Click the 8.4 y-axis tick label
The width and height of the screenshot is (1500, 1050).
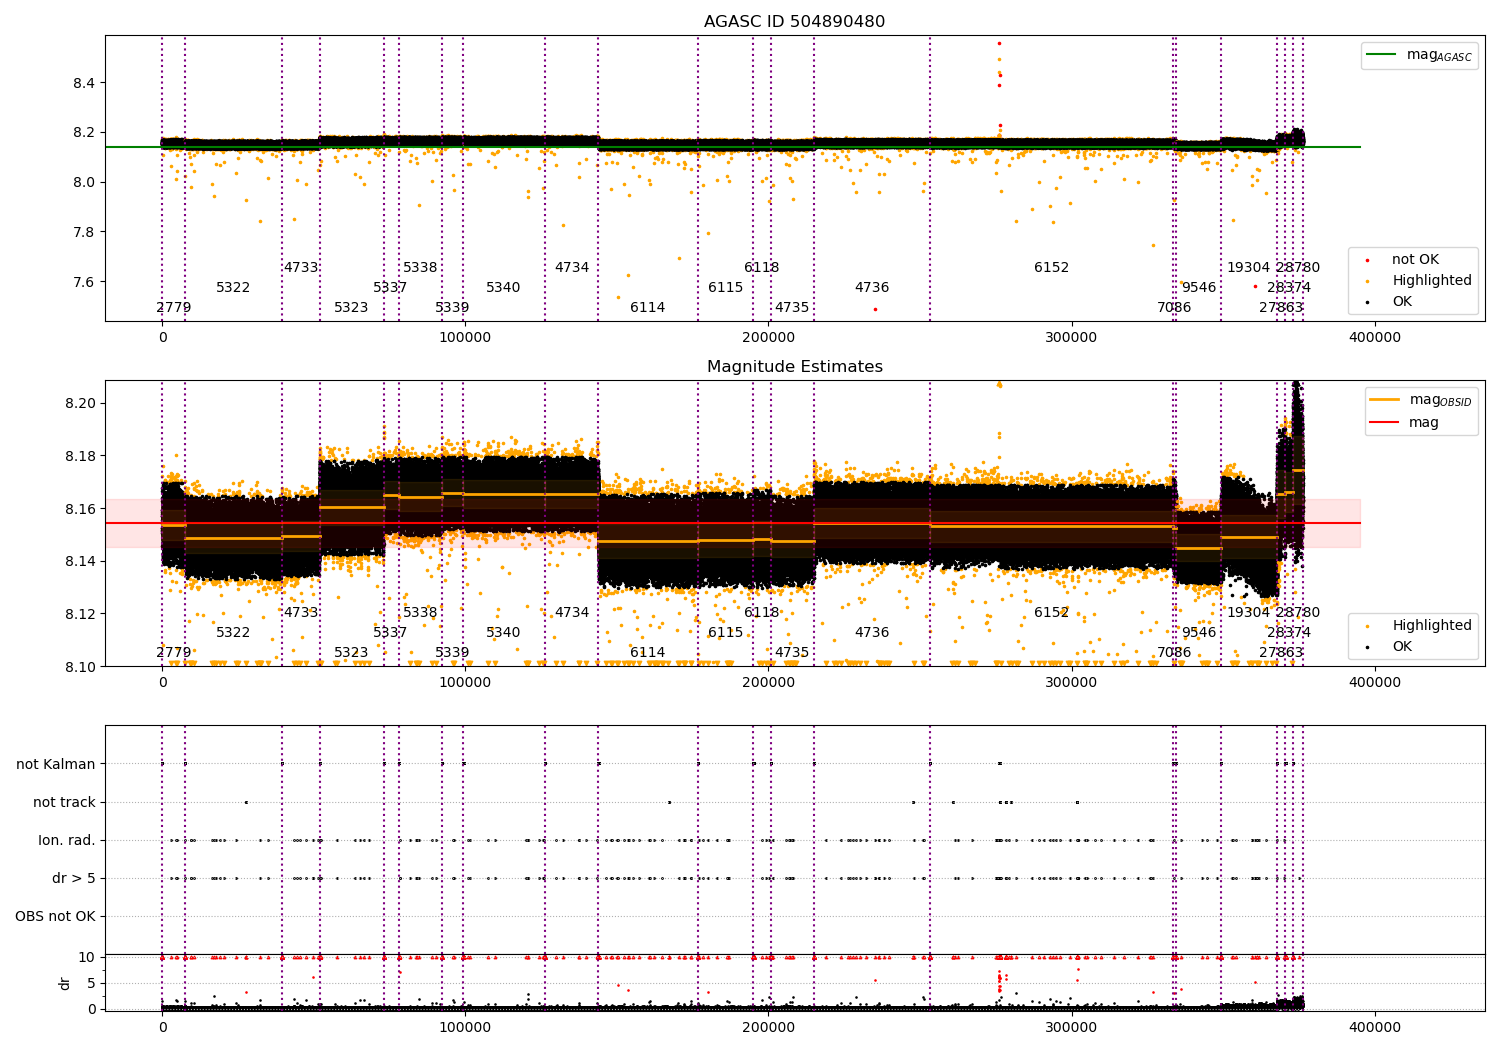[x=84, y=83]
